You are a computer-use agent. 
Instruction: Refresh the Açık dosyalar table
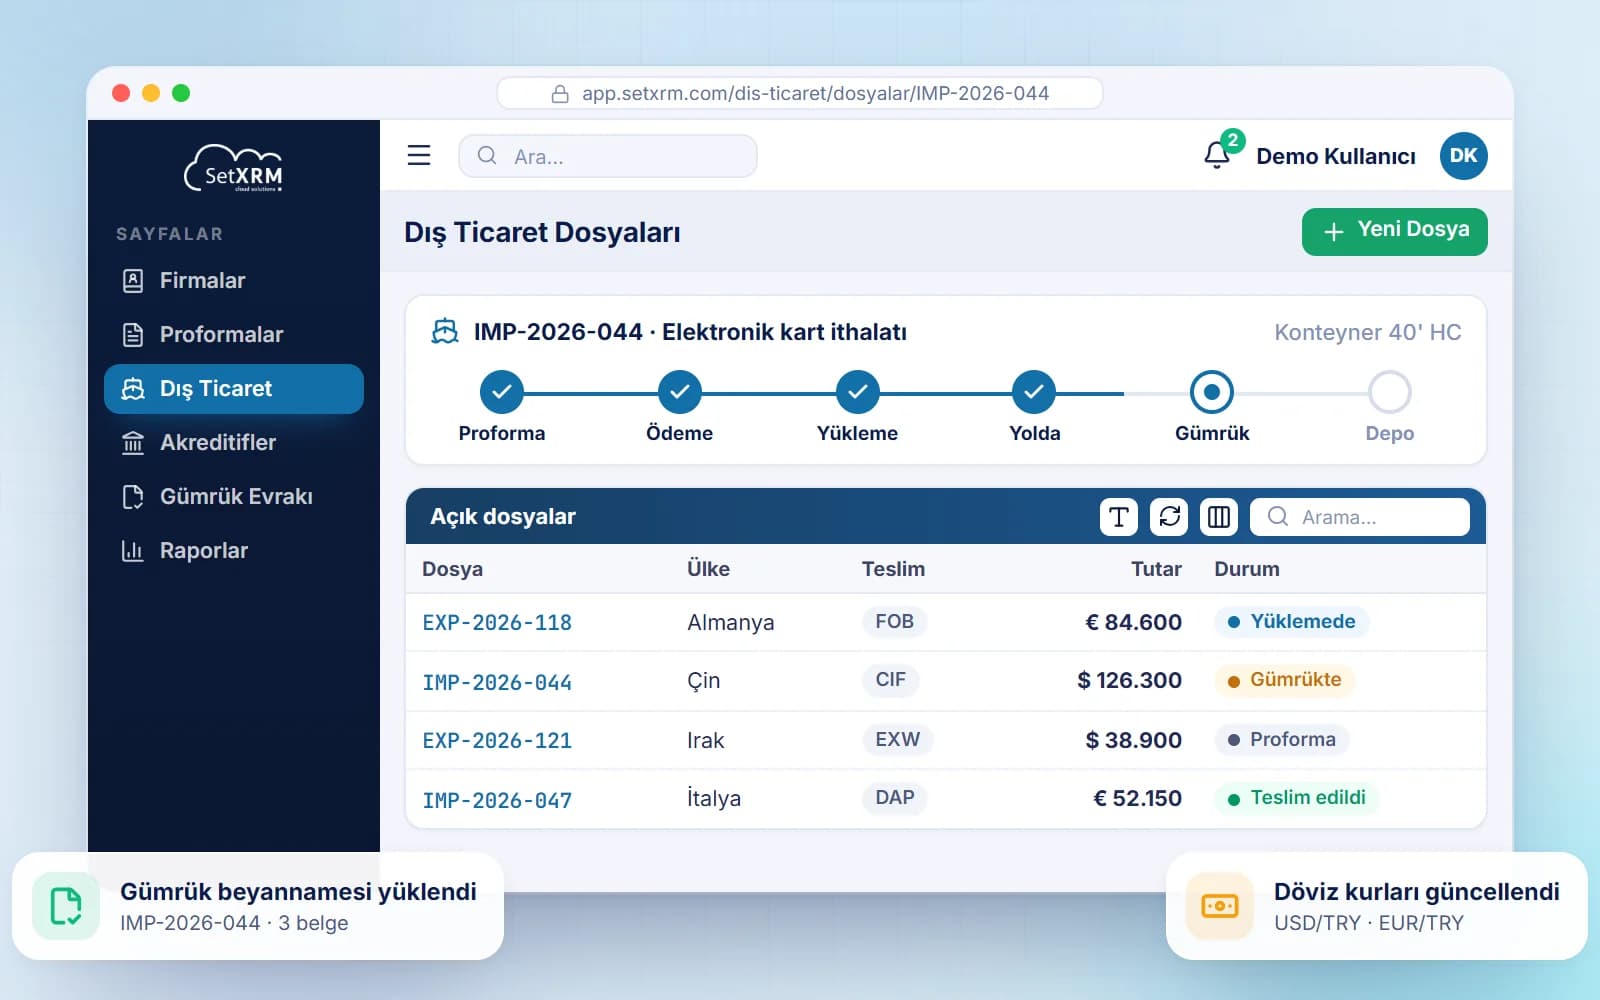click(1169, 517)
